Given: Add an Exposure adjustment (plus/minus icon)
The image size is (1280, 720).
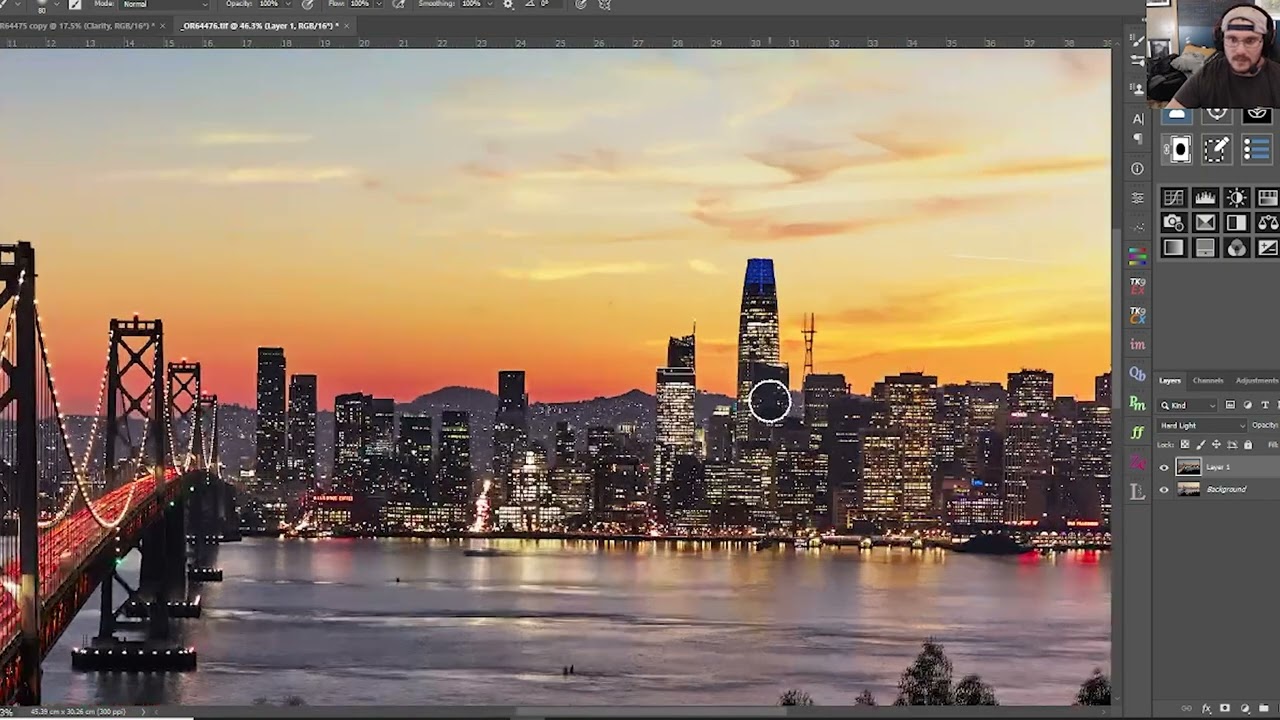Looking at the screenshot, I should coord(1268,248).
